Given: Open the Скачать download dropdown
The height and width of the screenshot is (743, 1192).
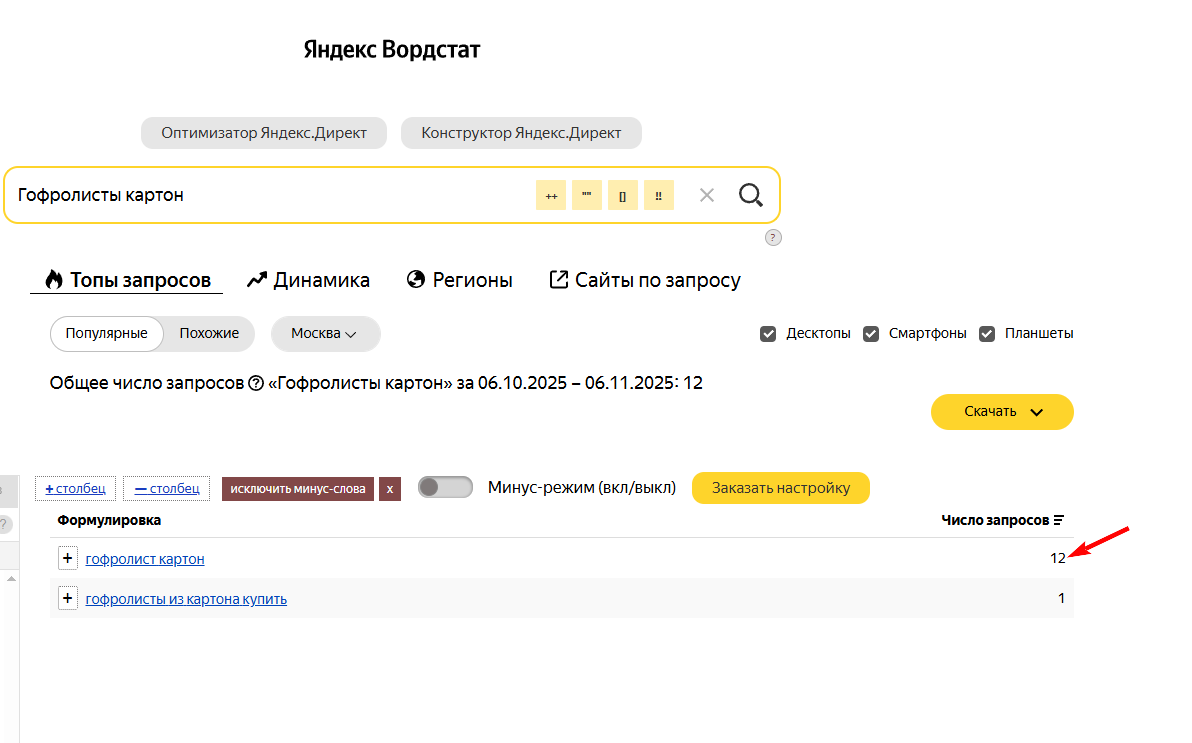Looking at the screenshot, I should (1002, 412).
